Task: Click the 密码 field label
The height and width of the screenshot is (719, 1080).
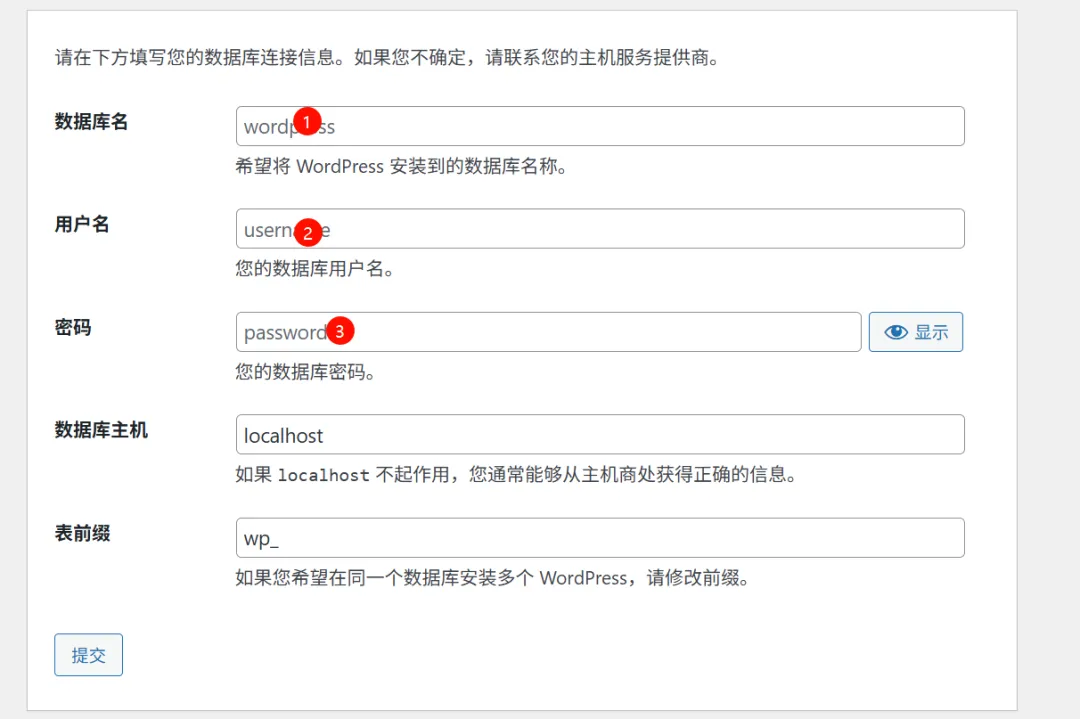Action: (73, 328)
